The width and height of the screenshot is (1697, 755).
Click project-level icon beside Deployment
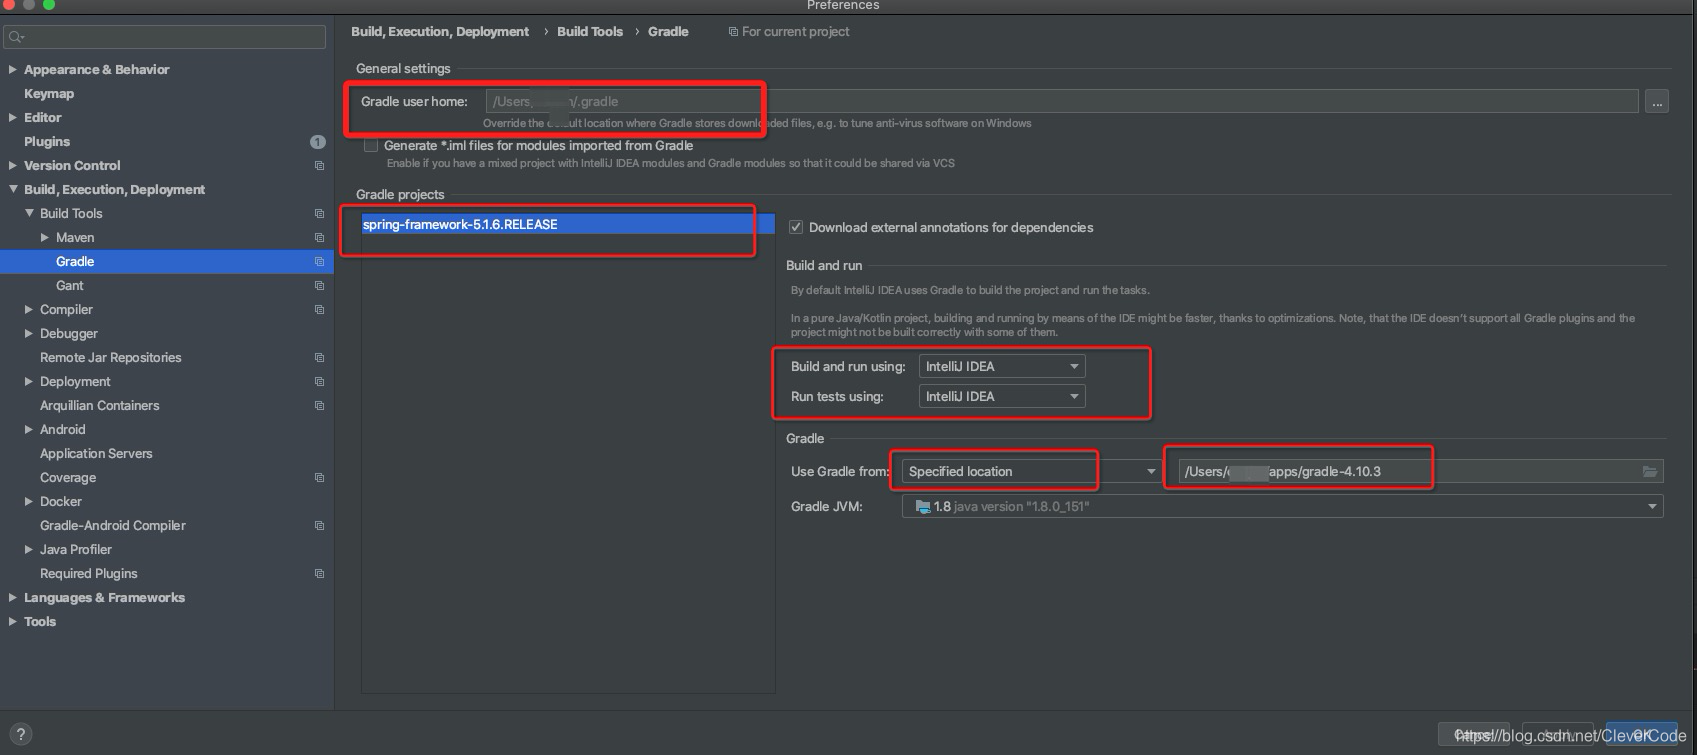tap(319, 381)
